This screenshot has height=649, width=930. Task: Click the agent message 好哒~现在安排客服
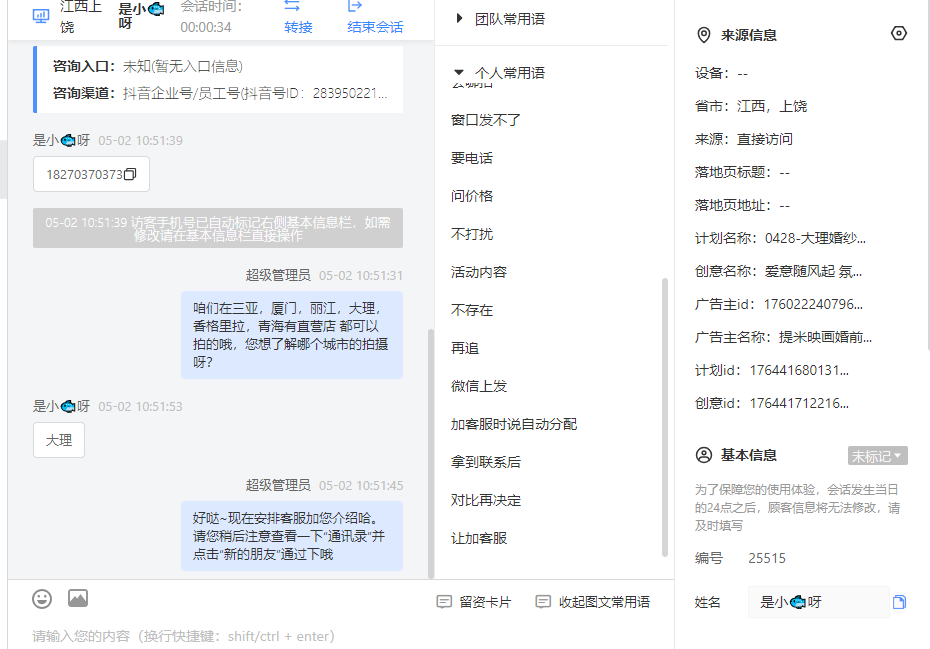point(292,536)
